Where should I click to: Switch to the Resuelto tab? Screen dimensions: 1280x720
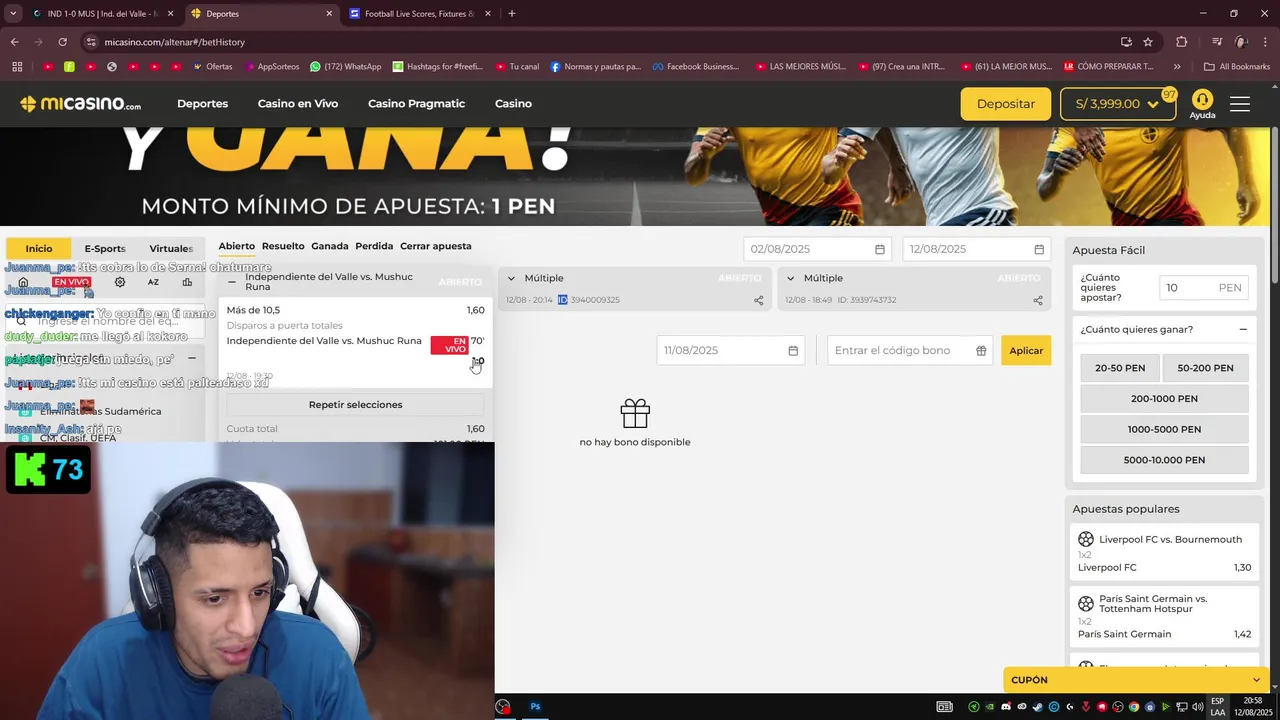[x=283, y=246]
